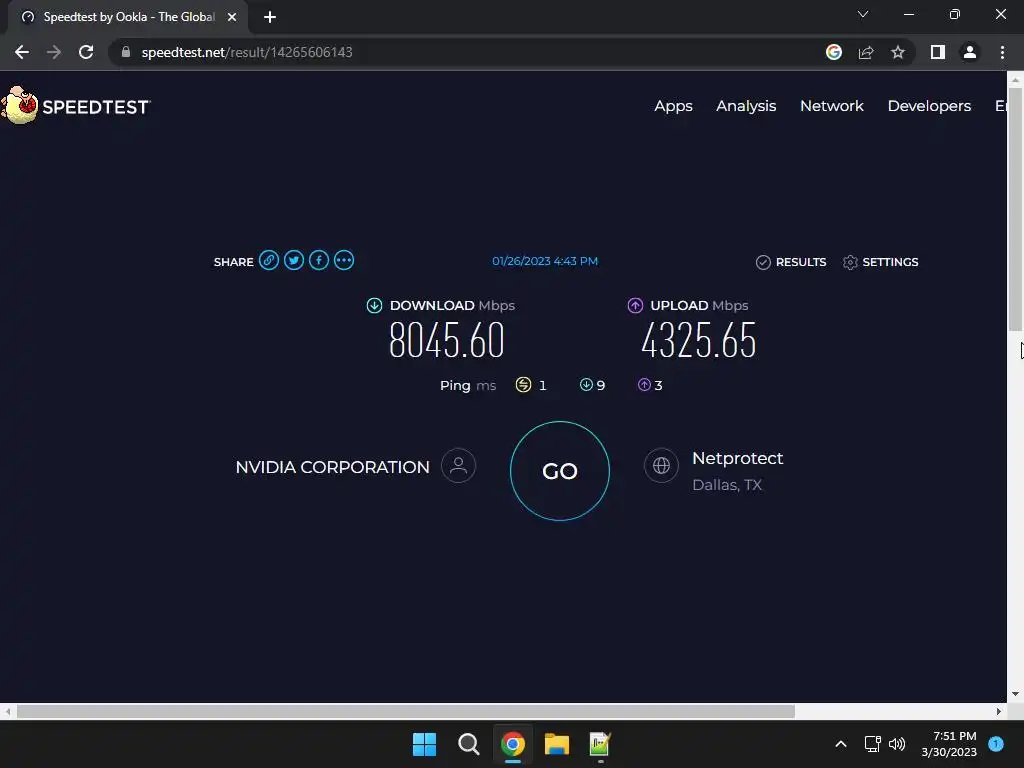The image size is (1024, 768).
Task: Click the horizontal scrollbar thumb
Action: pyautogui.click(x=406, y=711)
